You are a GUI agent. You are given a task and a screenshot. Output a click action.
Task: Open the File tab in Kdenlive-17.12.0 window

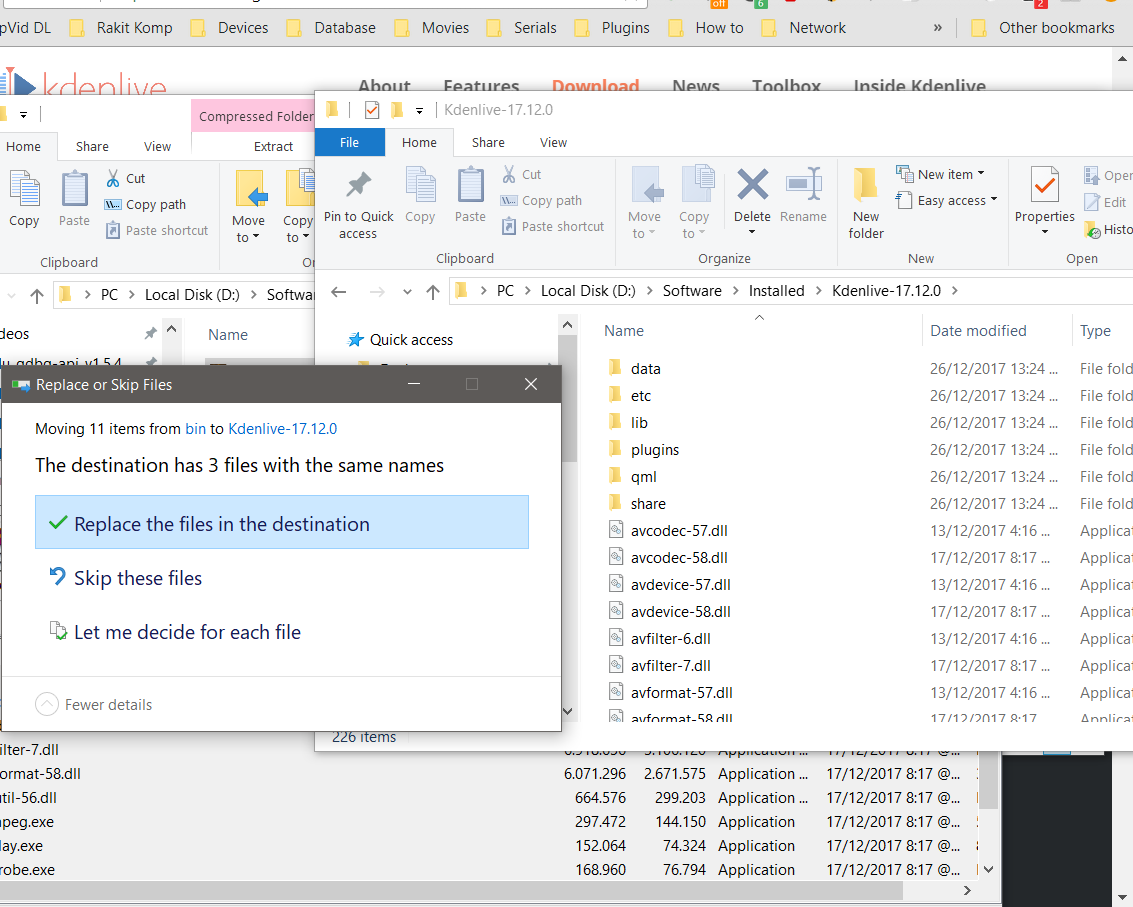point(350,142)
